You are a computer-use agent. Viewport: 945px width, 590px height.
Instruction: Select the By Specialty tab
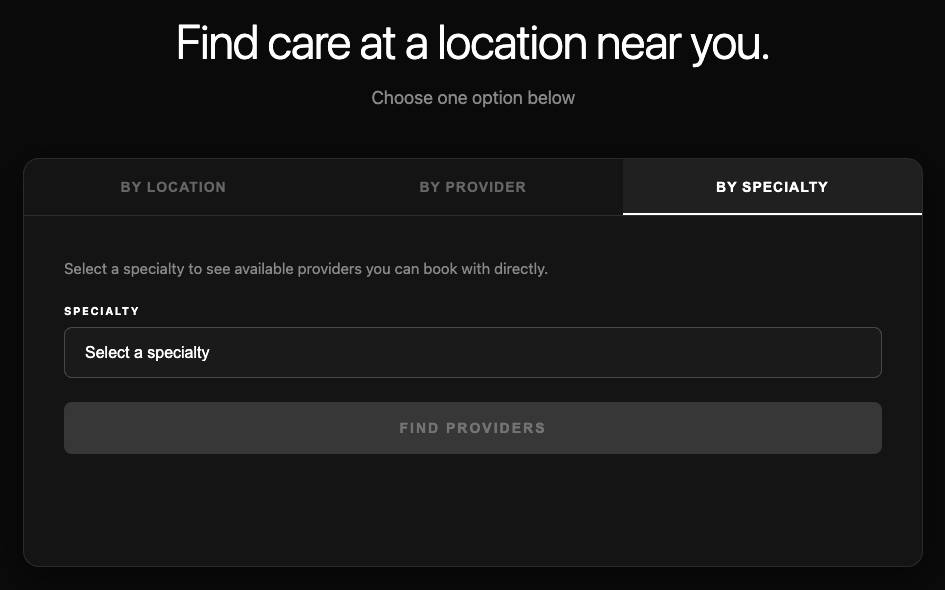771,187
